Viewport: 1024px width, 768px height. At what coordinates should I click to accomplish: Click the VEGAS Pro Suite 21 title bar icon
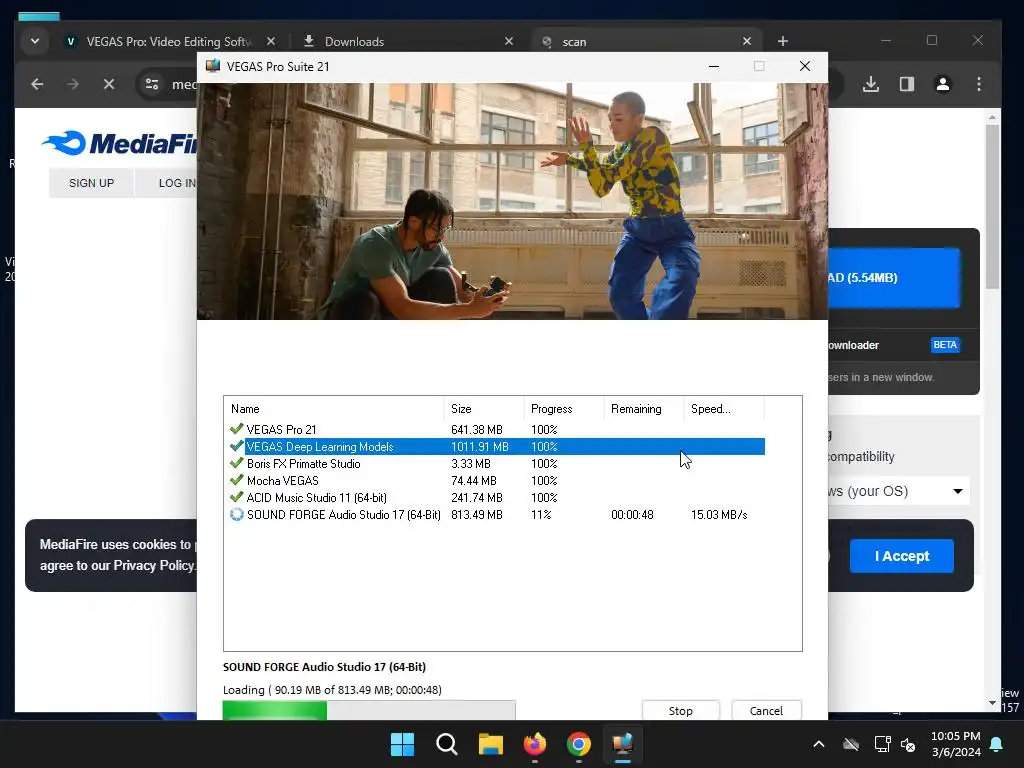[x=213, y=66]
